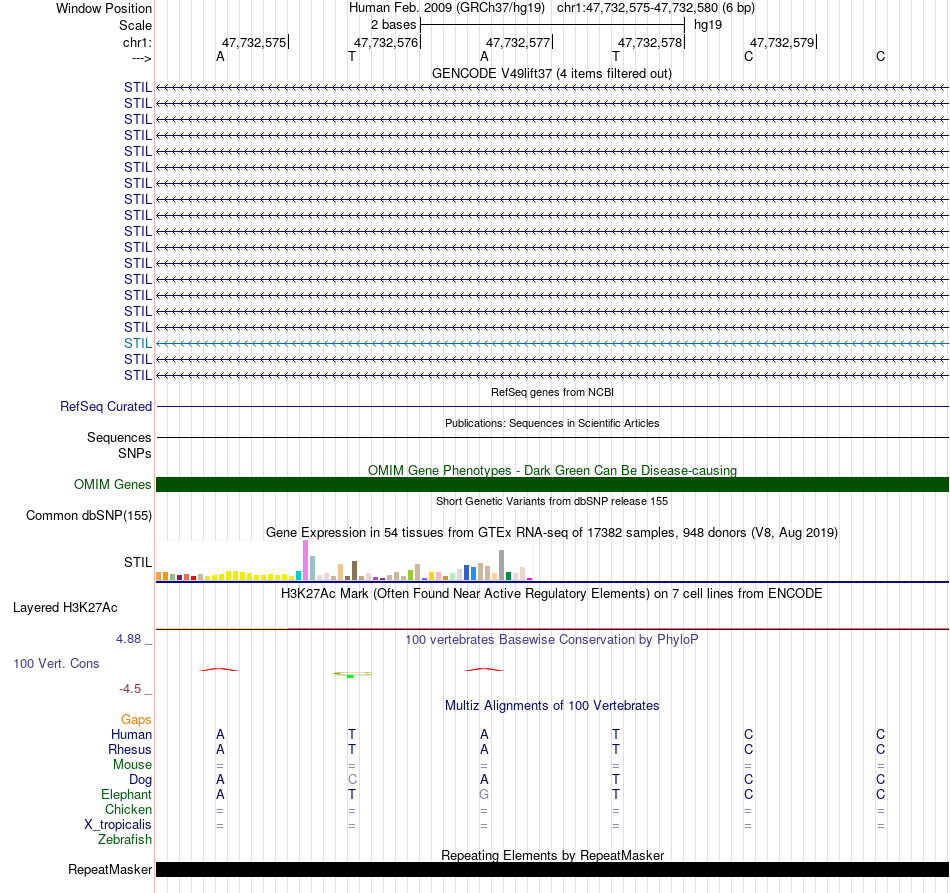Select the Mouse alignment row label

tap(132, 765)
